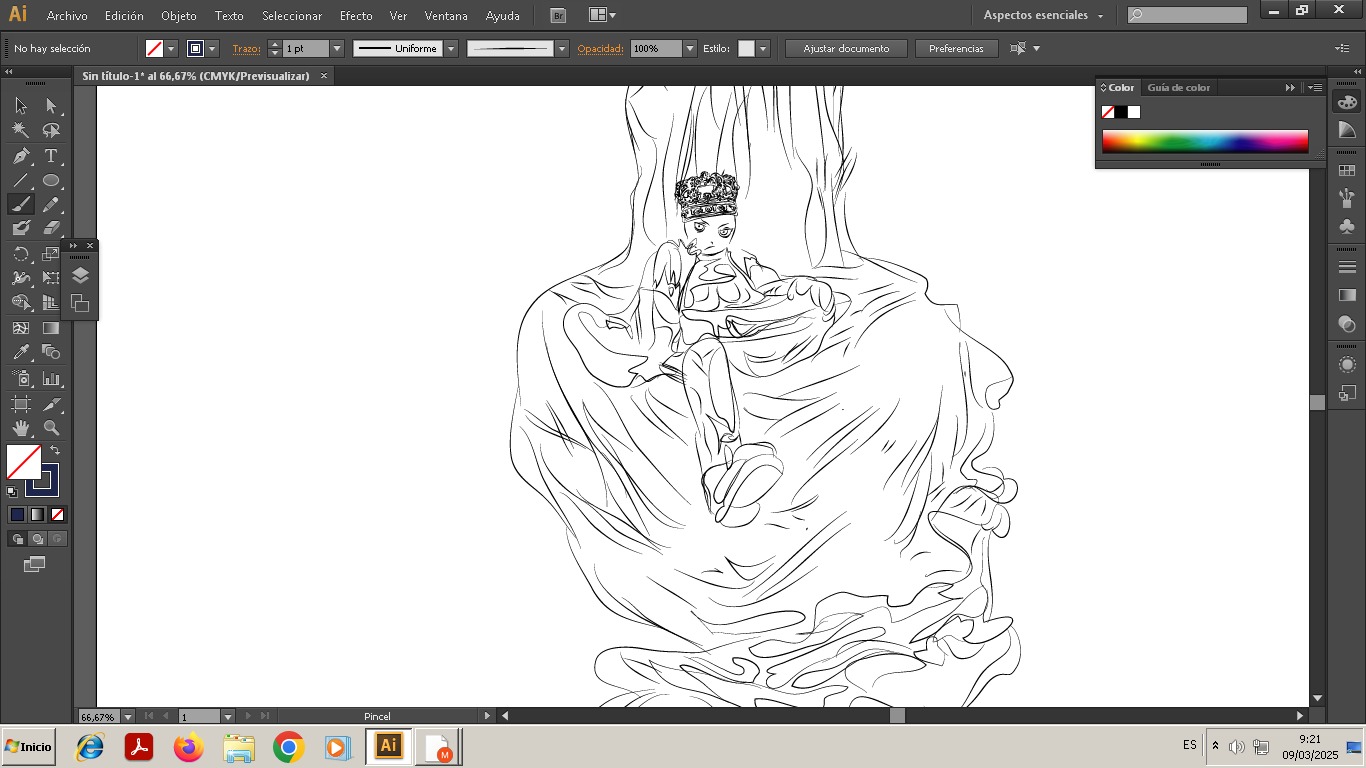
Task: Swap fill and stroke colors
Action: click(x=56, y=451)
